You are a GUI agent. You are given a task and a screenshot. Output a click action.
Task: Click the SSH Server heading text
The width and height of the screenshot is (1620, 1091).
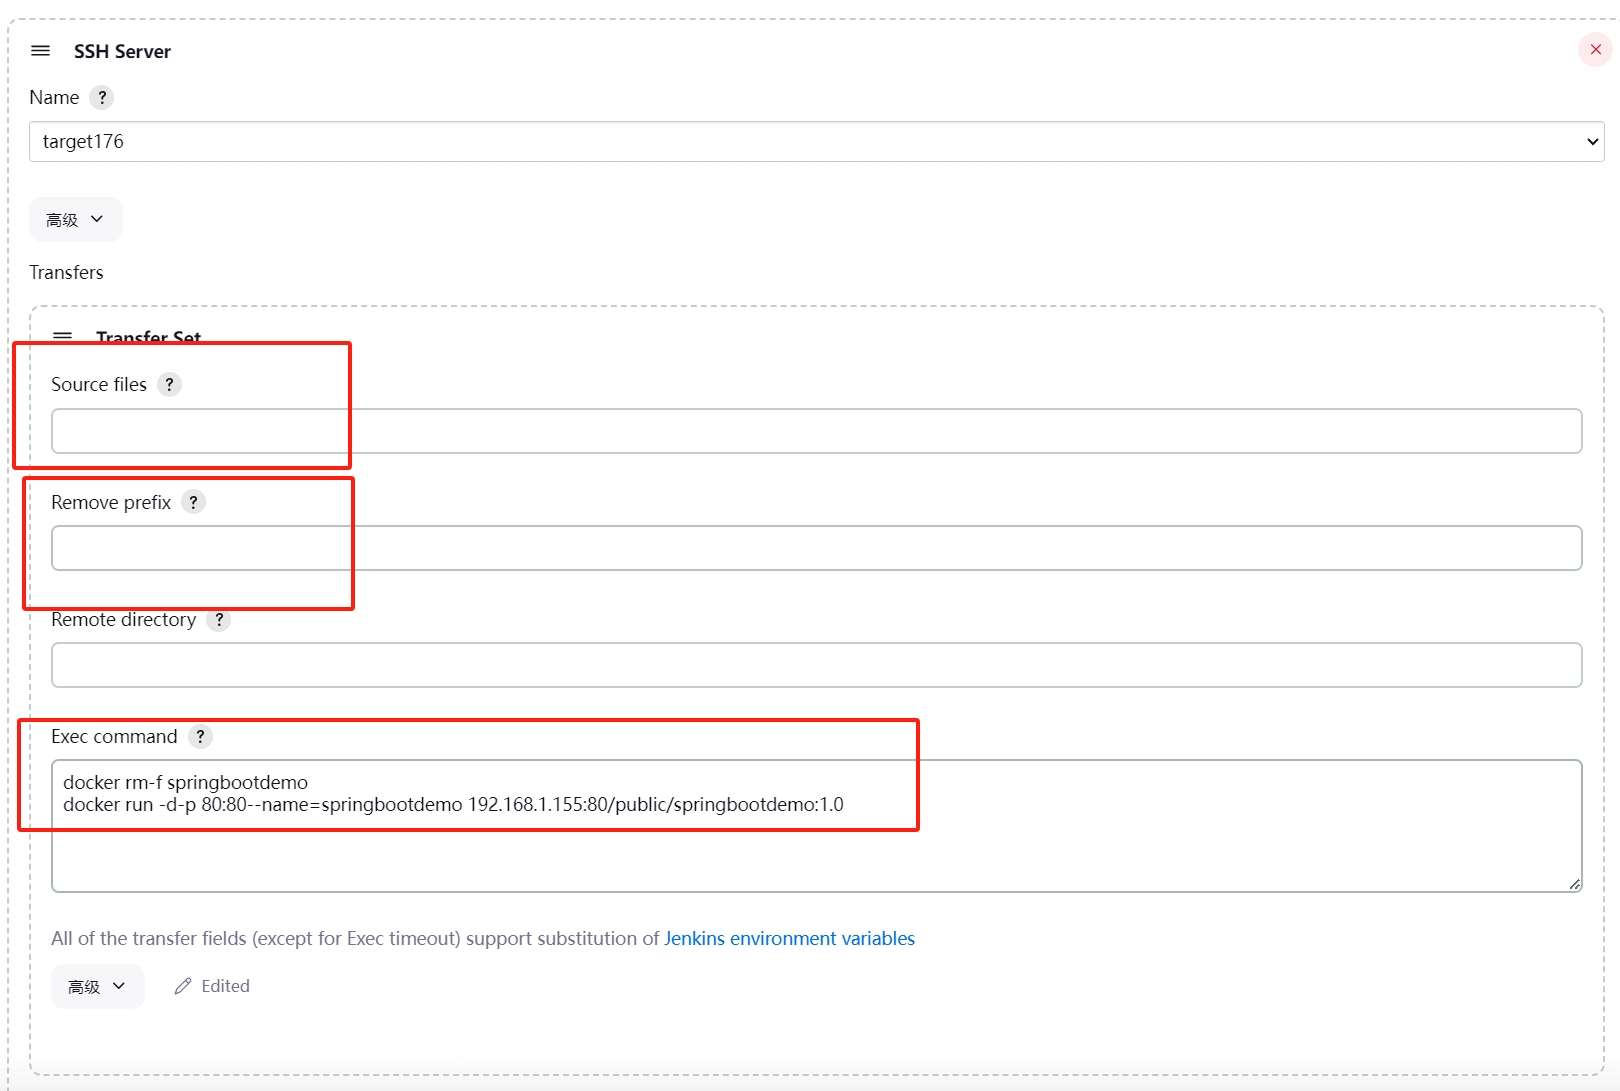(x=122, y=51)
